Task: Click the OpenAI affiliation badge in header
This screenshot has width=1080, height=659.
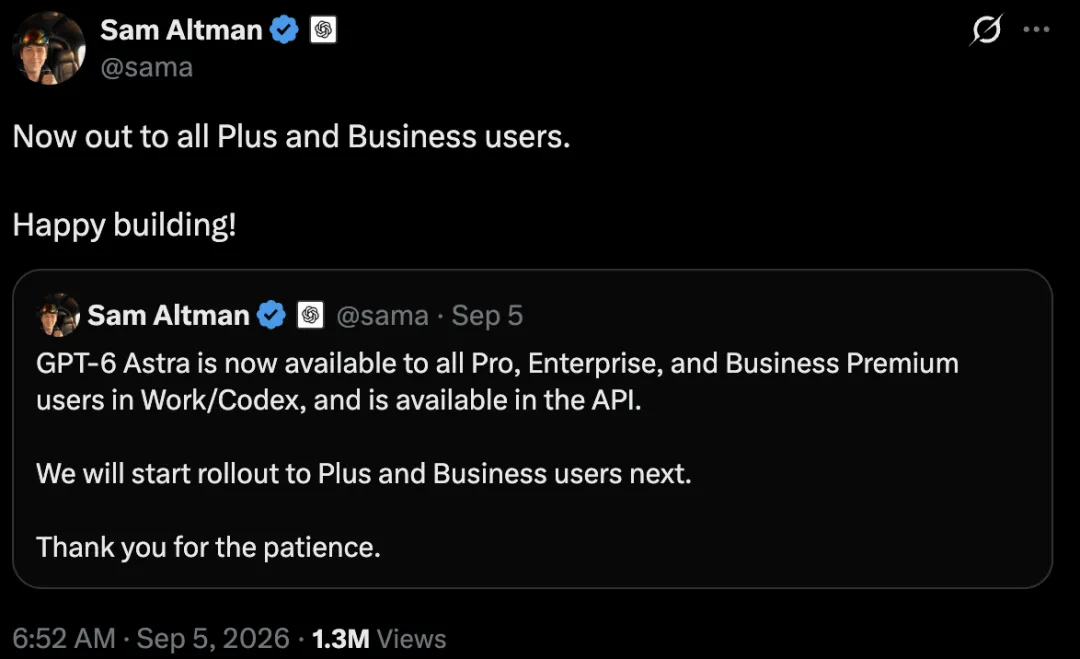Action: pos(323,30)
